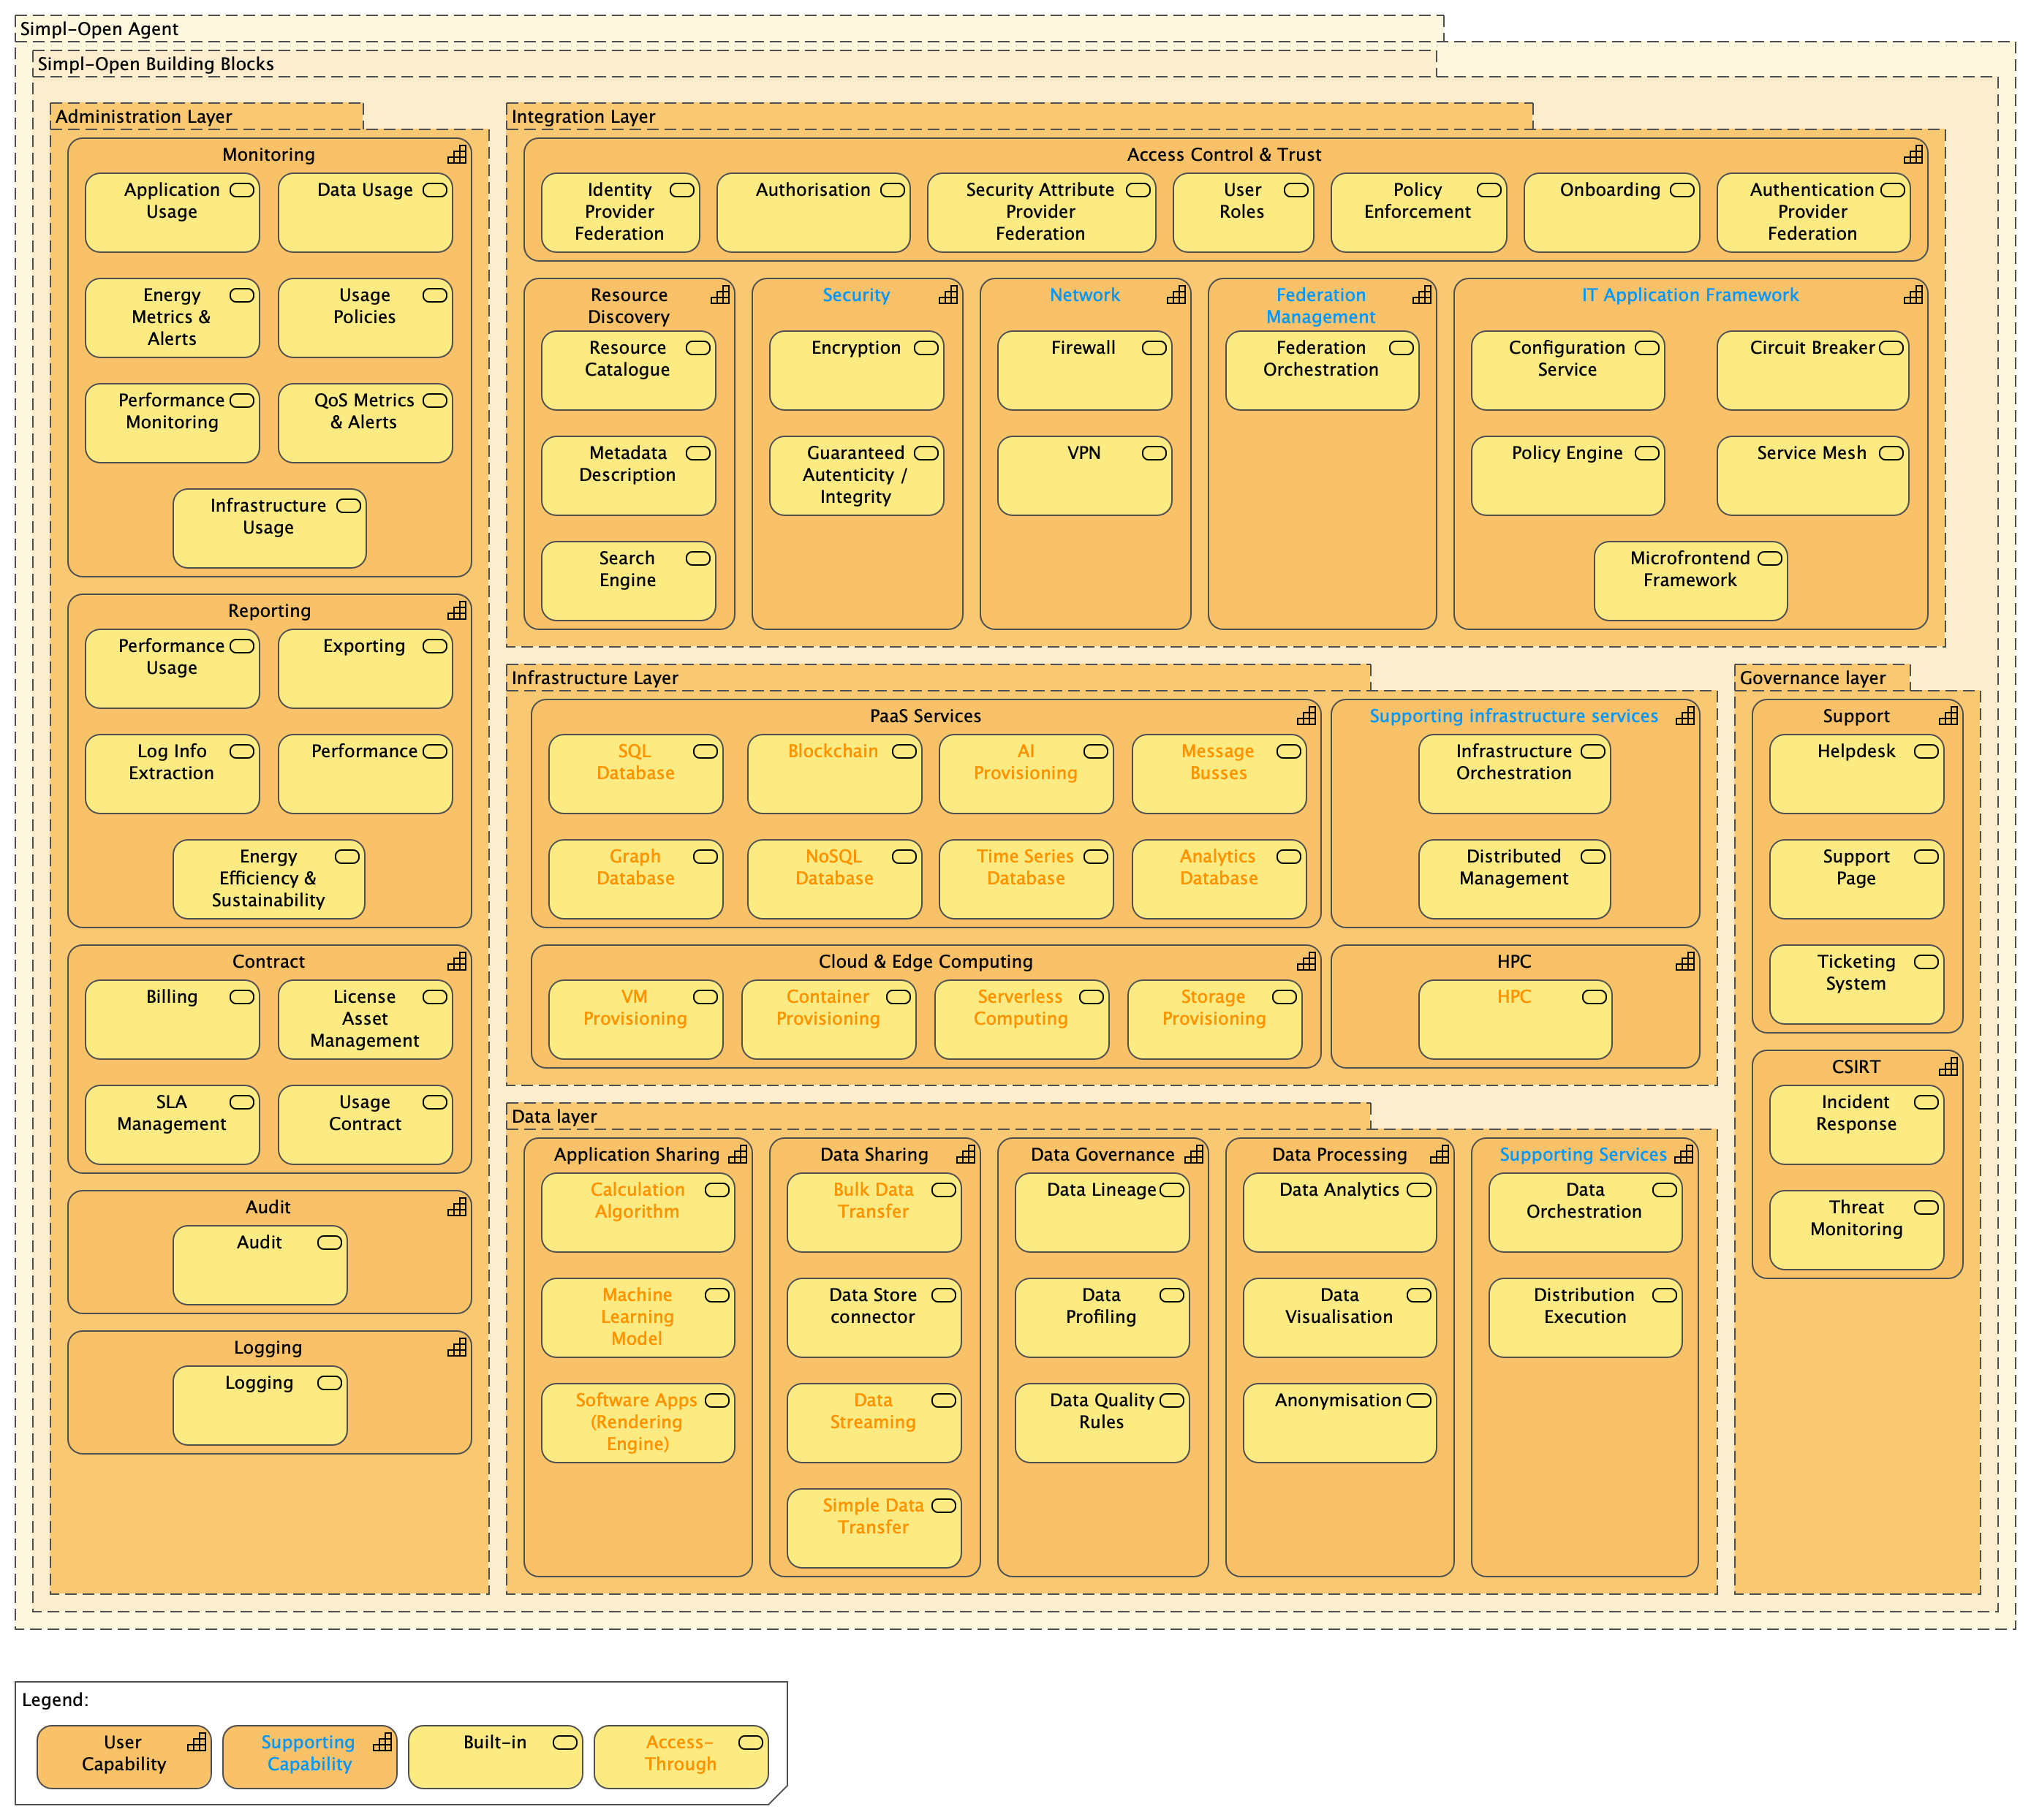The width and height of the screenshot is (2031, 1820).
Task: Click the PaaS Services capability icon
Action: point(1306,716)
